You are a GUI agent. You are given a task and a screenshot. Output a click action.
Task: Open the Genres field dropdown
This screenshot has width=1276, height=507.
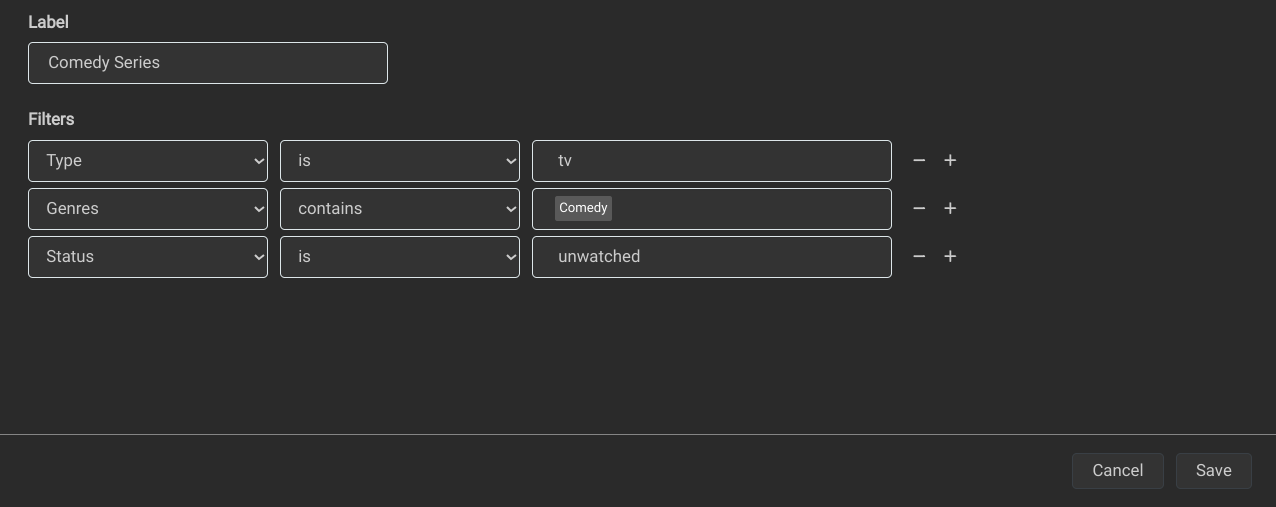(147, 209)
